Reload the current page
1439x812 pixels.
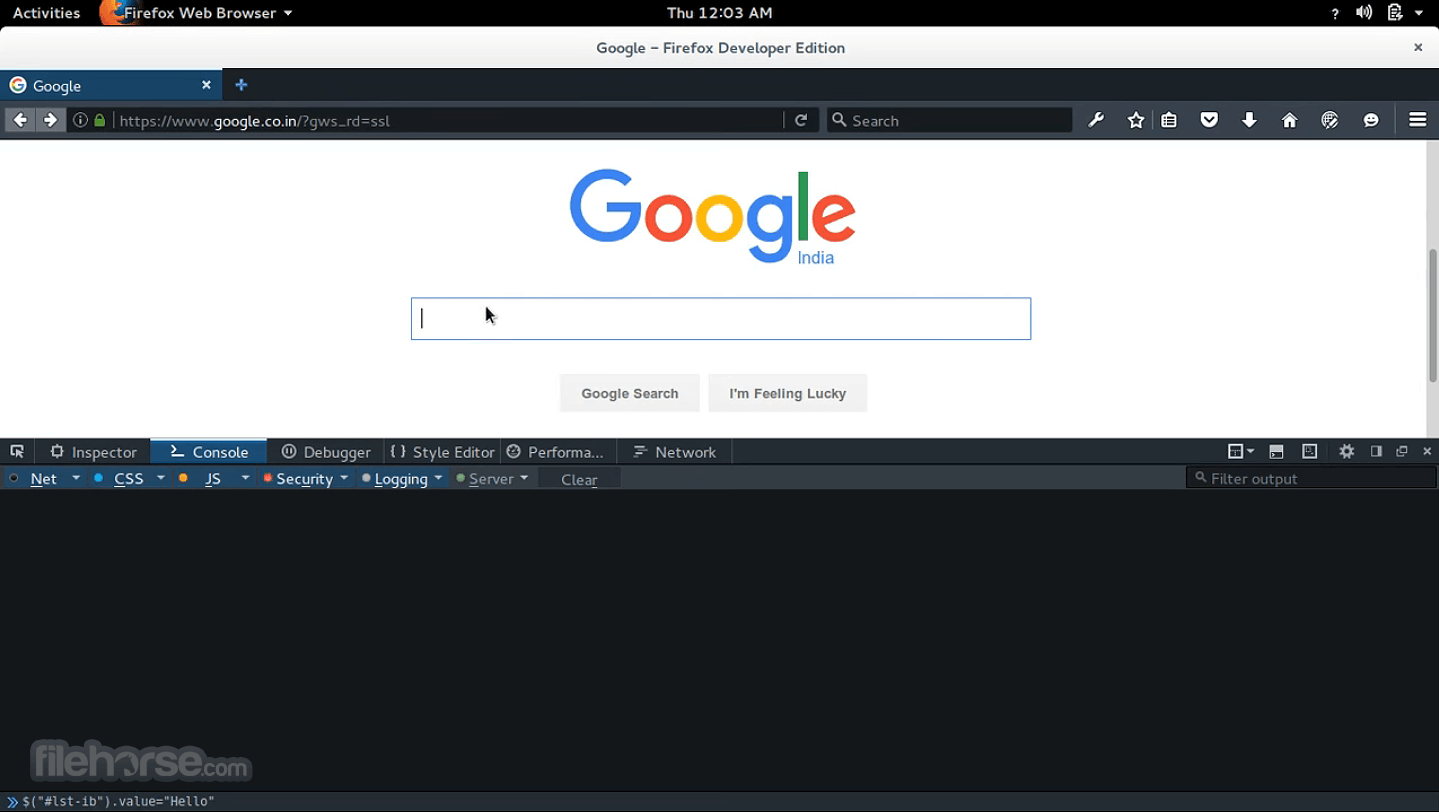tap(801, 120)
